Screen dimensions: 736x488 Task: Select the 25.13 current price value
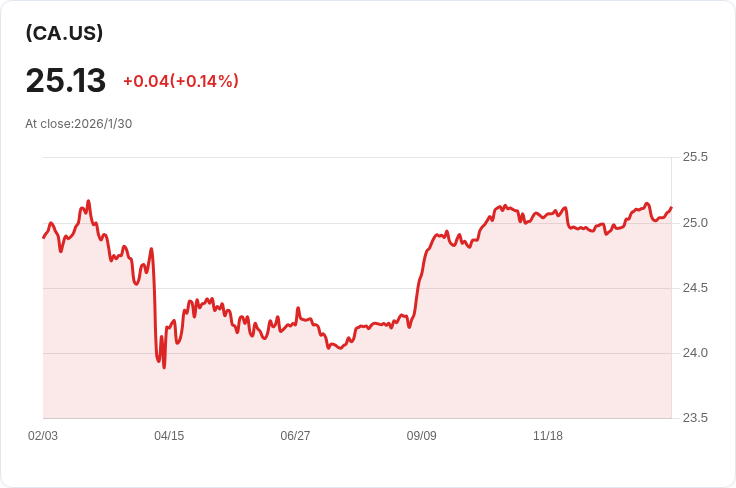click(66, 80)
